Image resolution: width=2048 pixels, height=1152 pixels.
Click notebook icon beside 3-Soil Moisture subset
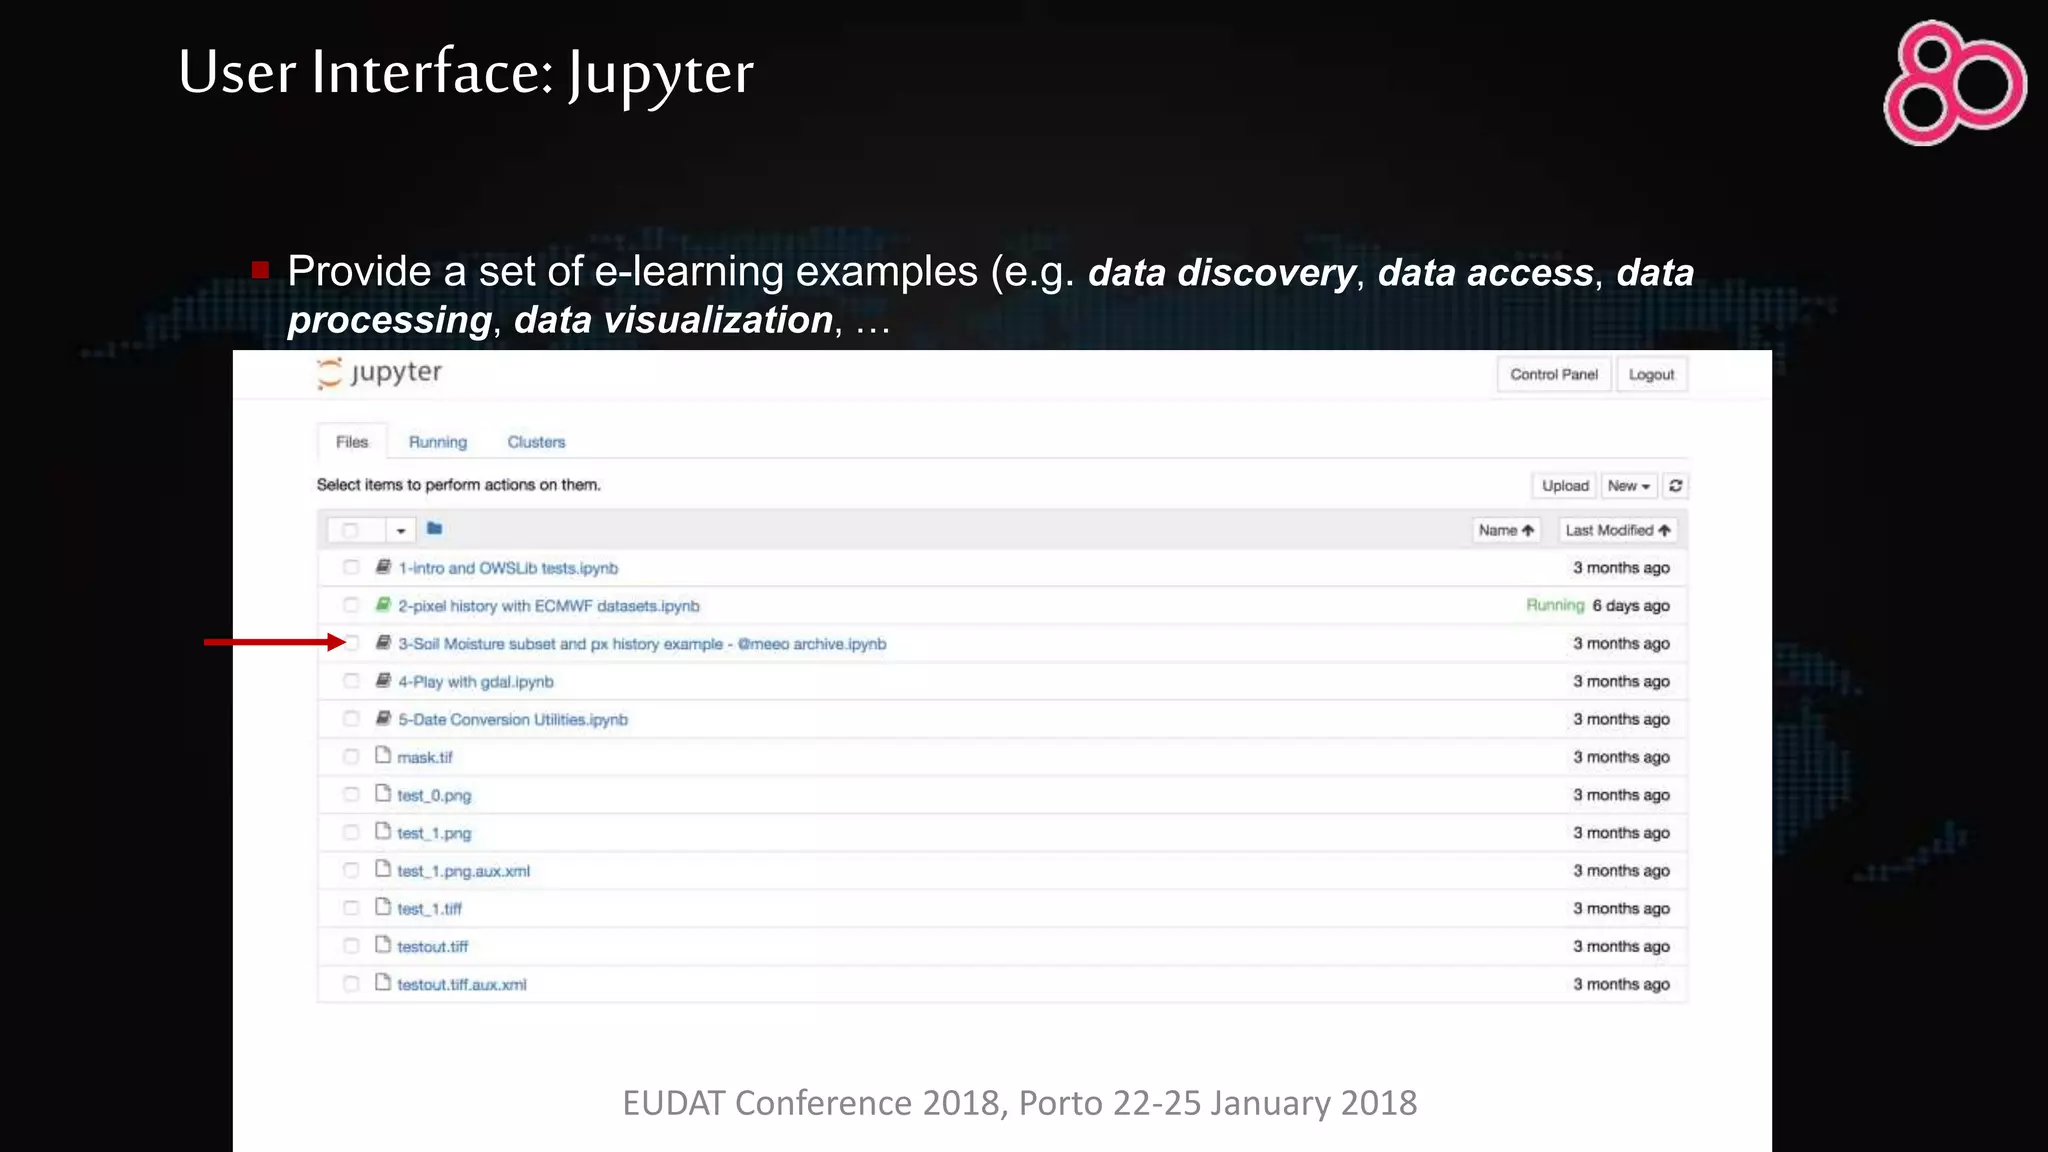[x=383, y=643]
